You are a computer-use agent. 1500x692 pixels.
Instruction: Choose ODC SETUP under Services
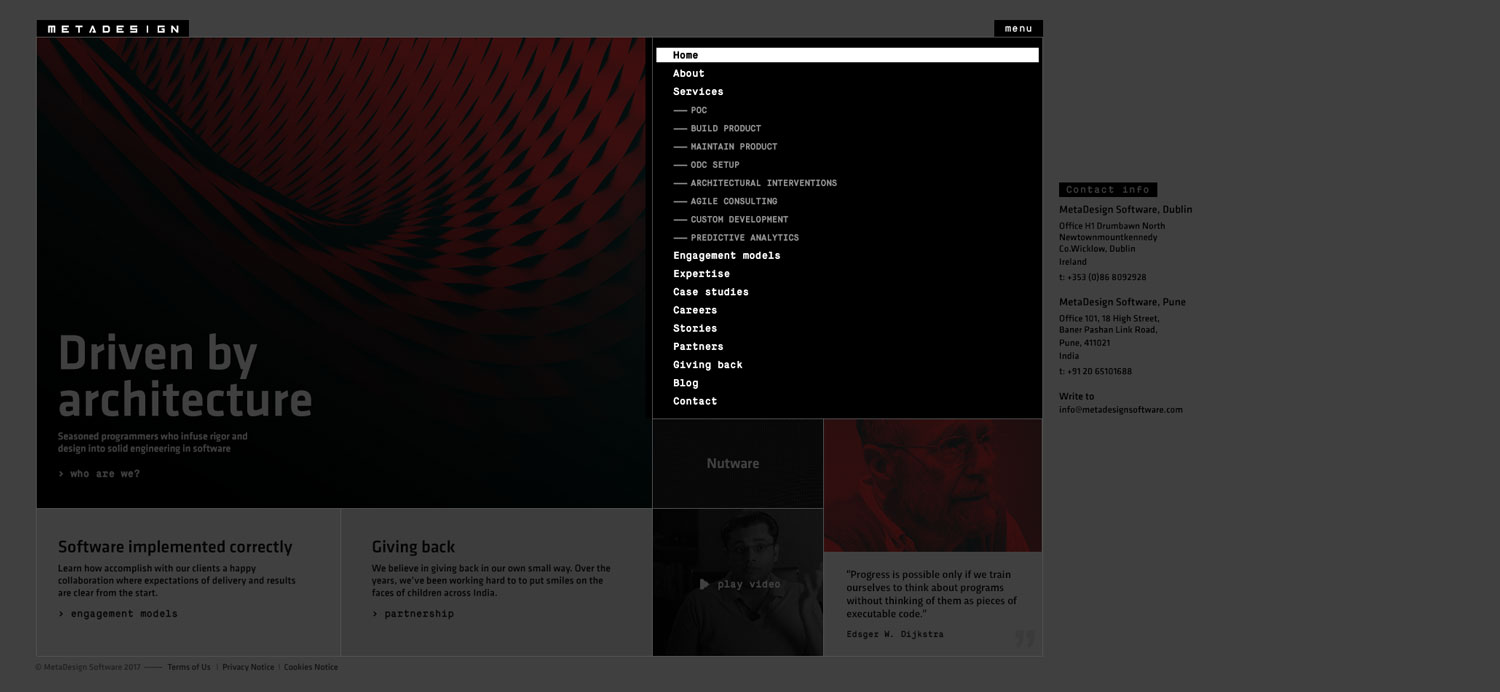(x=713, y=164)
